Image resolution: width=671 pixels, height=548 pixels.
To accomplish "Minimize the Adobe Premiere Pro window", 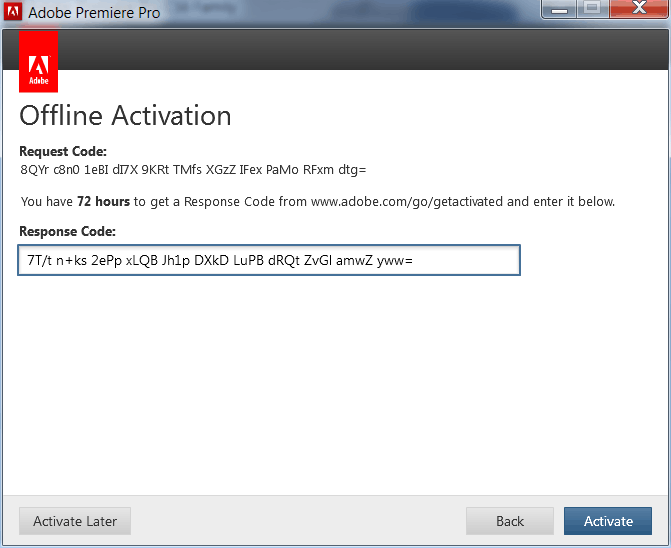I will pyautogui.click(x=559, y=9).
